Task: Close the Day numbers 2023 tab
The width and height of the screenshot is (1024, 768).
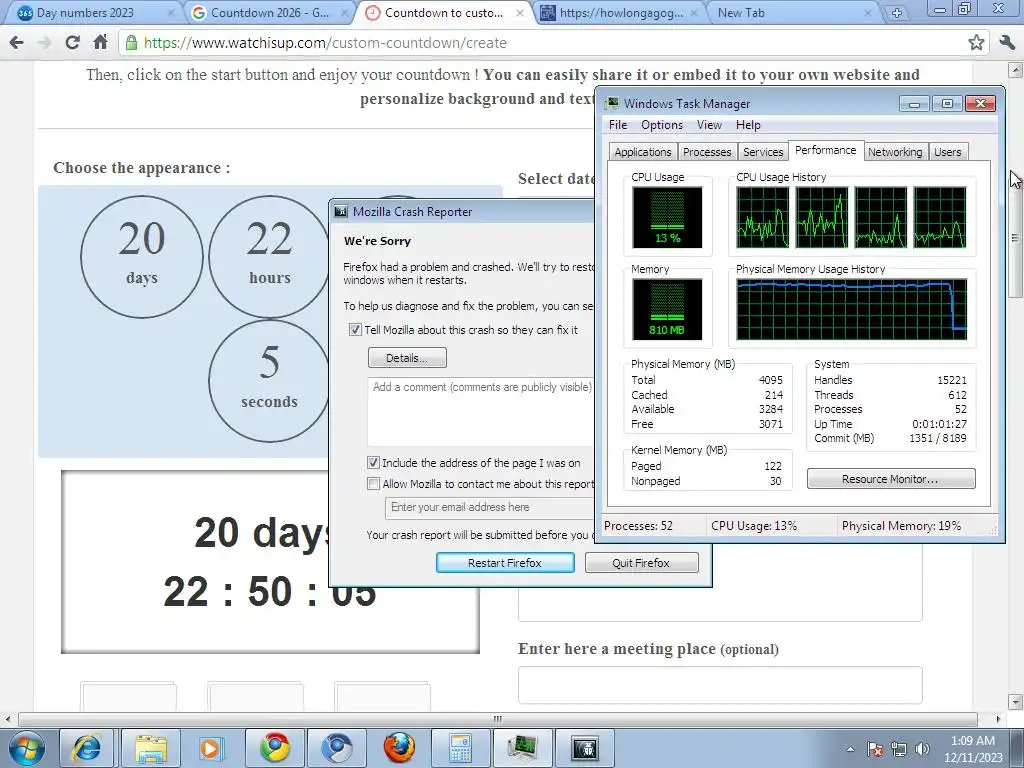Action: pyautogui.click(x=170, y=12)
